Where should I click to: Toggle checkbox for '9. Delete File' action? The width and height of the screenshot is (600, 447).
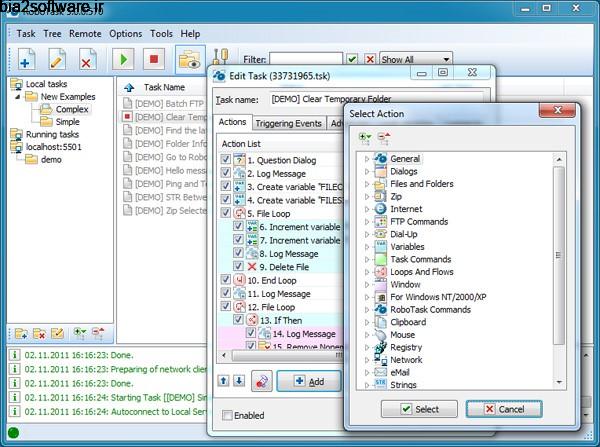point(238,267)
